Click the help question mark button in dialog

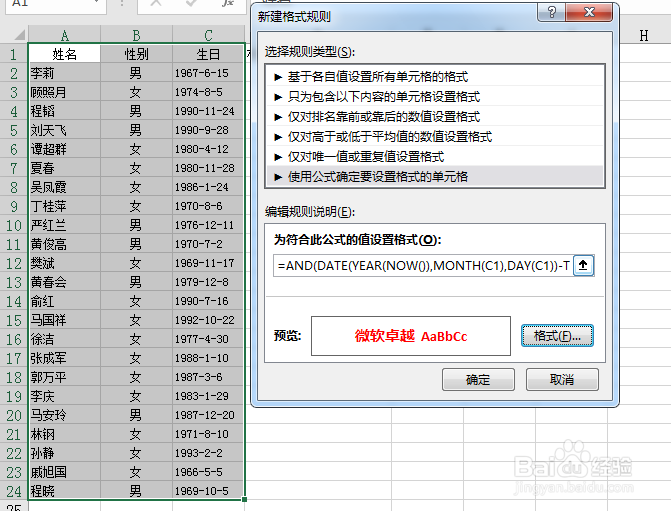pyautogui.click(x=551, y=12)
